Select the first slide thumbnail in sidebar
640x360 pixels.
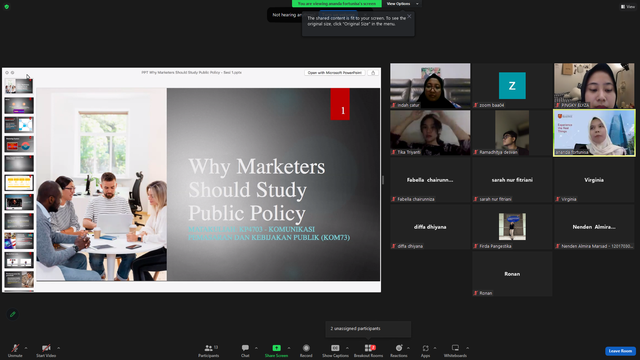(19, 86)
